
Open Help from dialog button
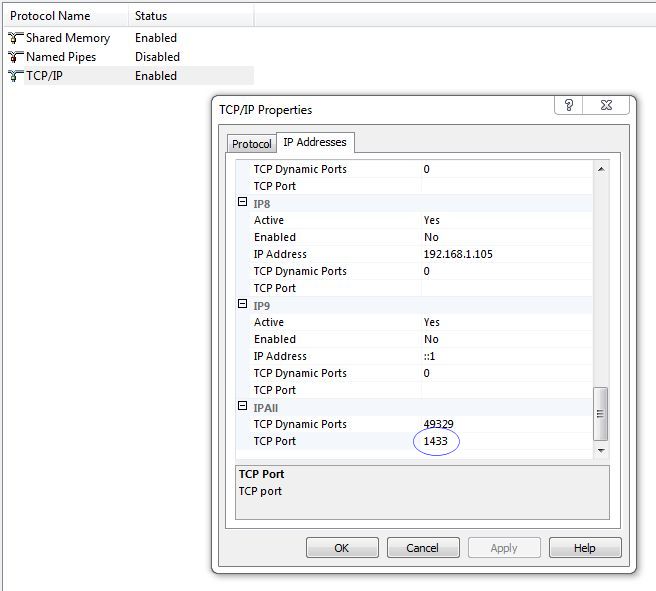tap(584, 548)
